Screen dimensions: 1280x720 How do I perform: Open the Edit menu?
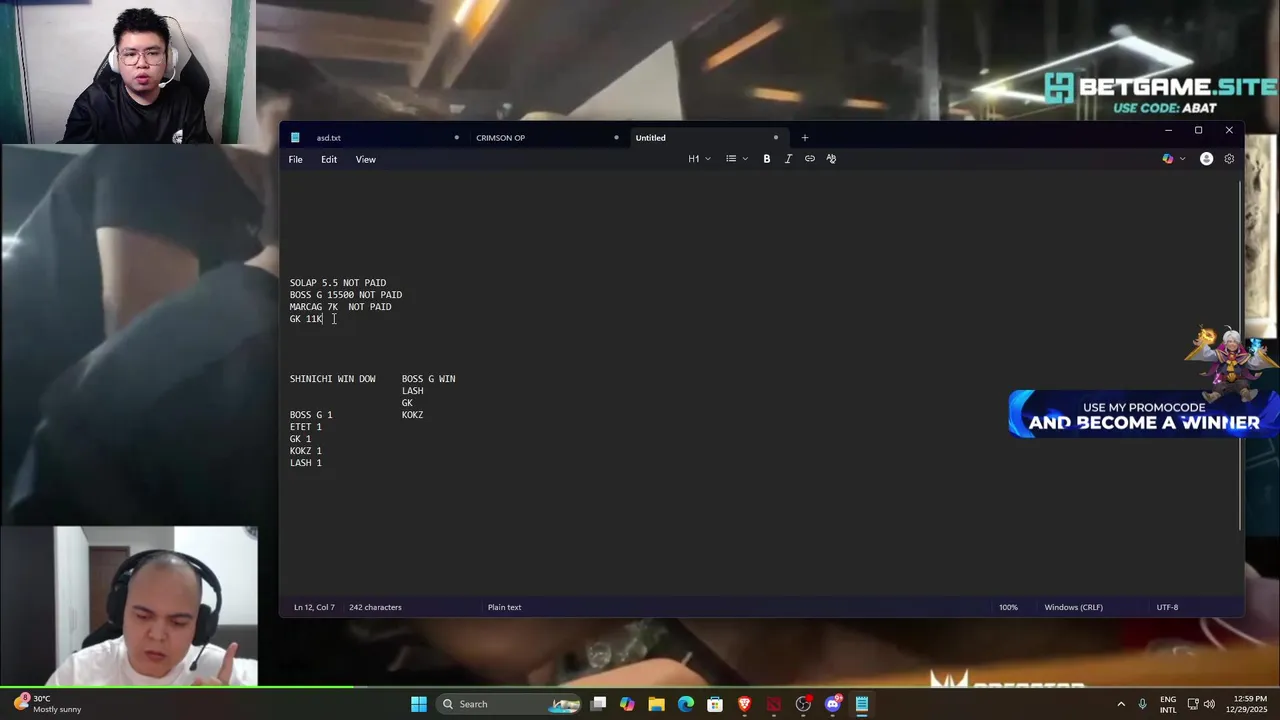[329, 160]
